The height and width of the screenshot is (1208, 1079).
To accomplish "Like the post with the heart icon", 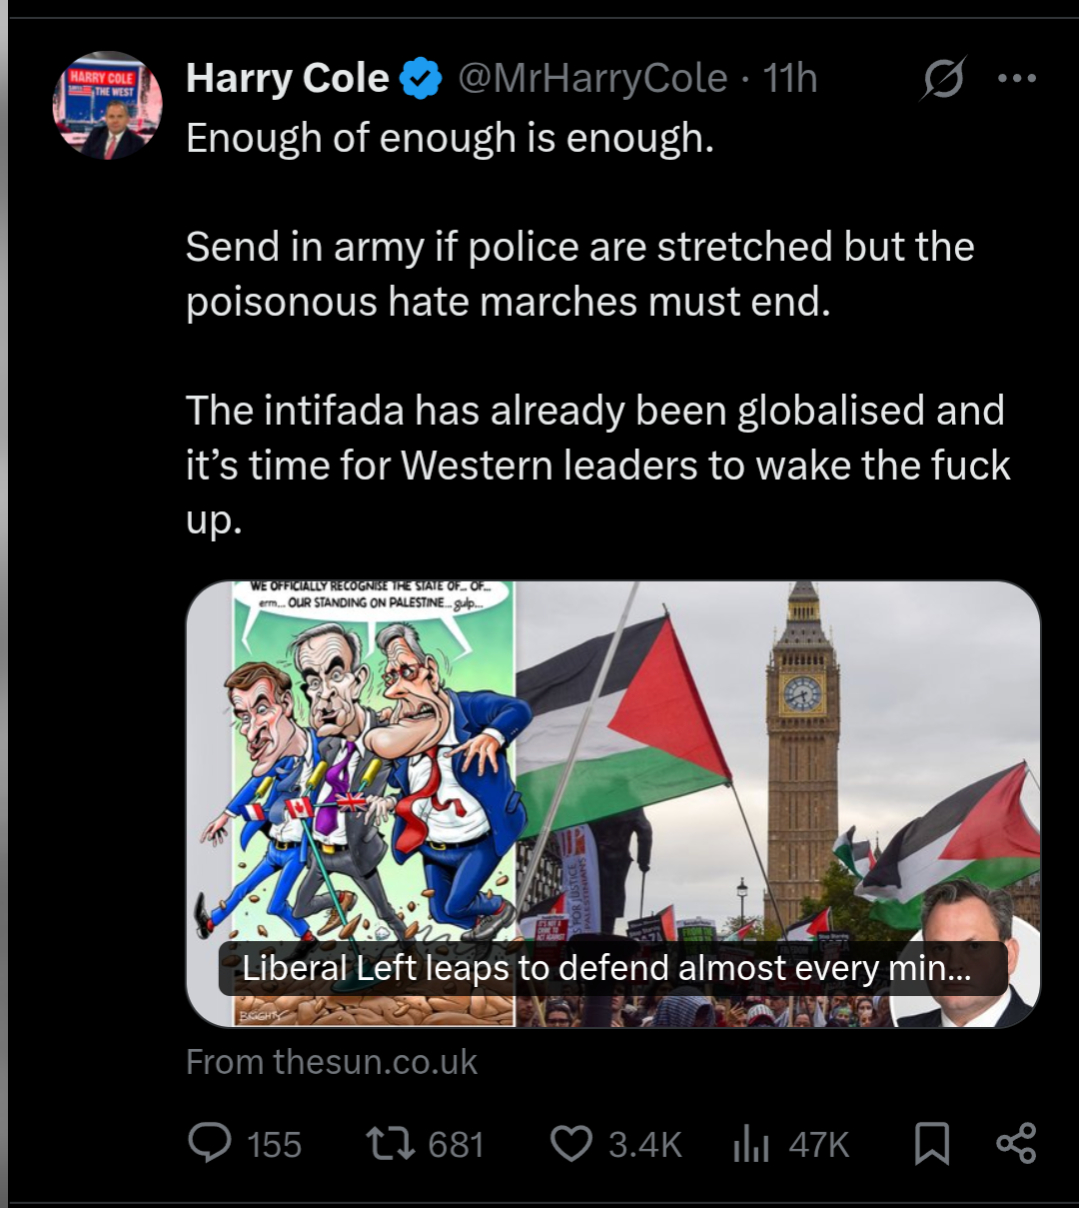I will coord(572,1143).
